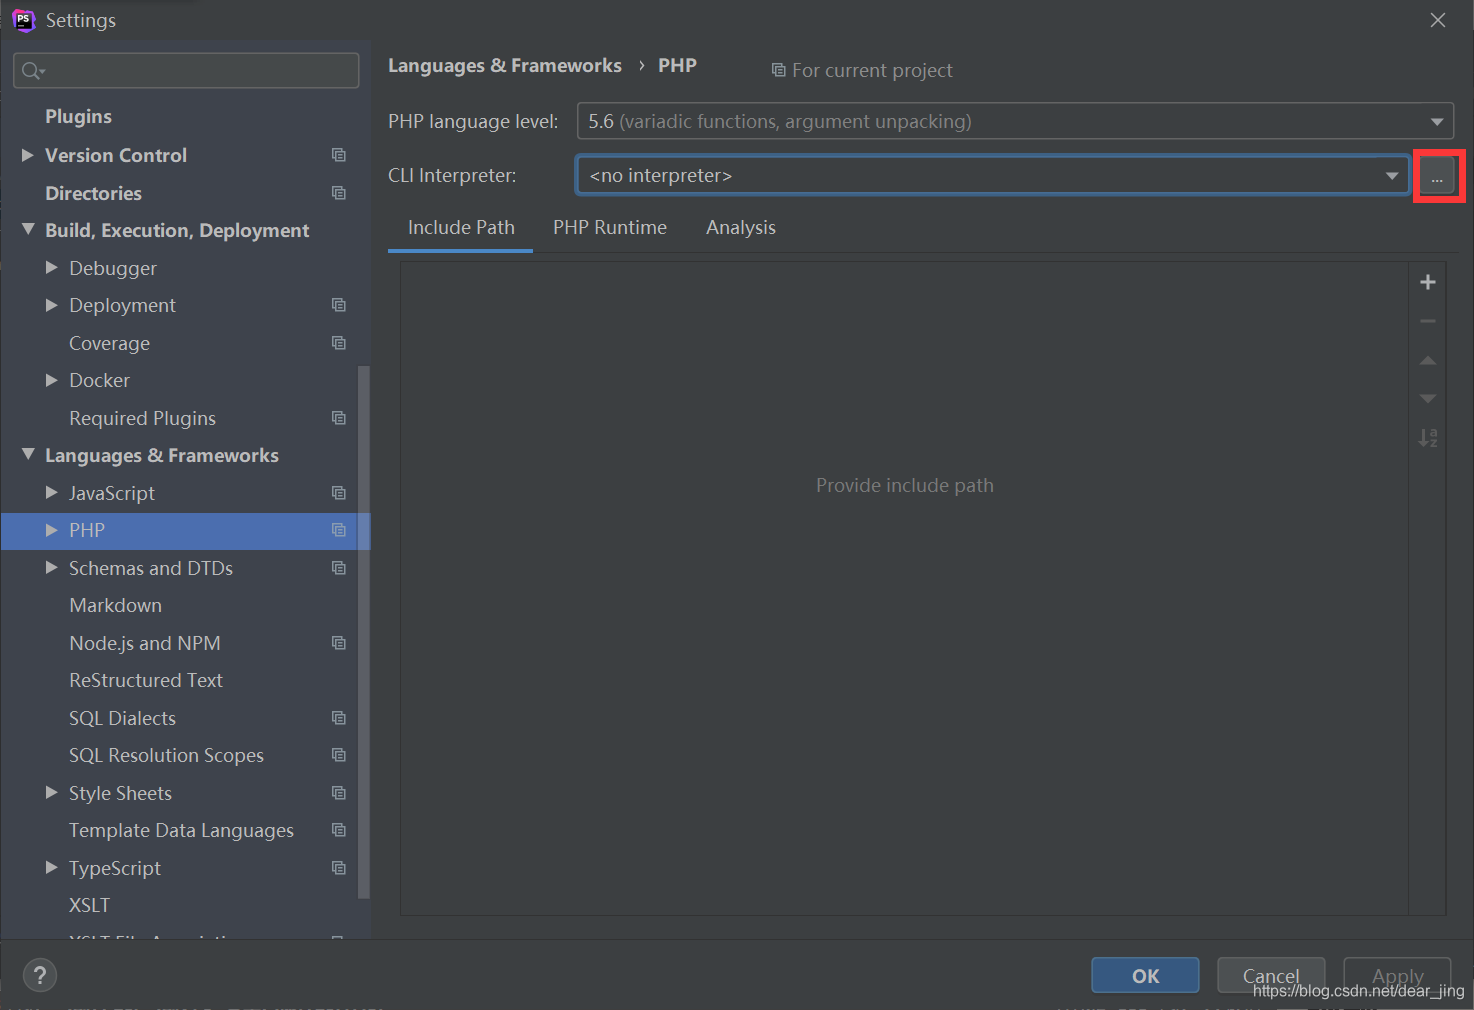This screenshot has height=1010, width=1474.
Task: Click project-level icon next to Coverage
Action: pyautogui.click(x=339, y=343)
